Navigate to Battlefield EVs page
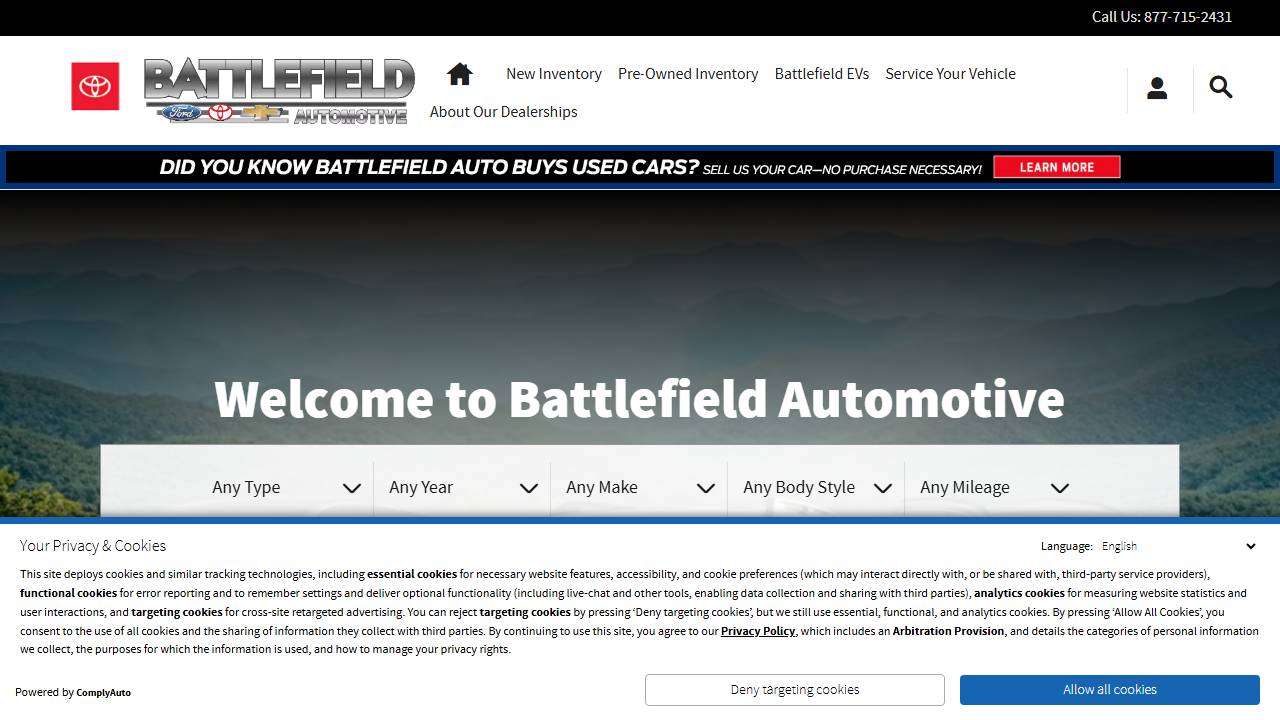The image size is (1280, 720). click(x=821, y=73)
